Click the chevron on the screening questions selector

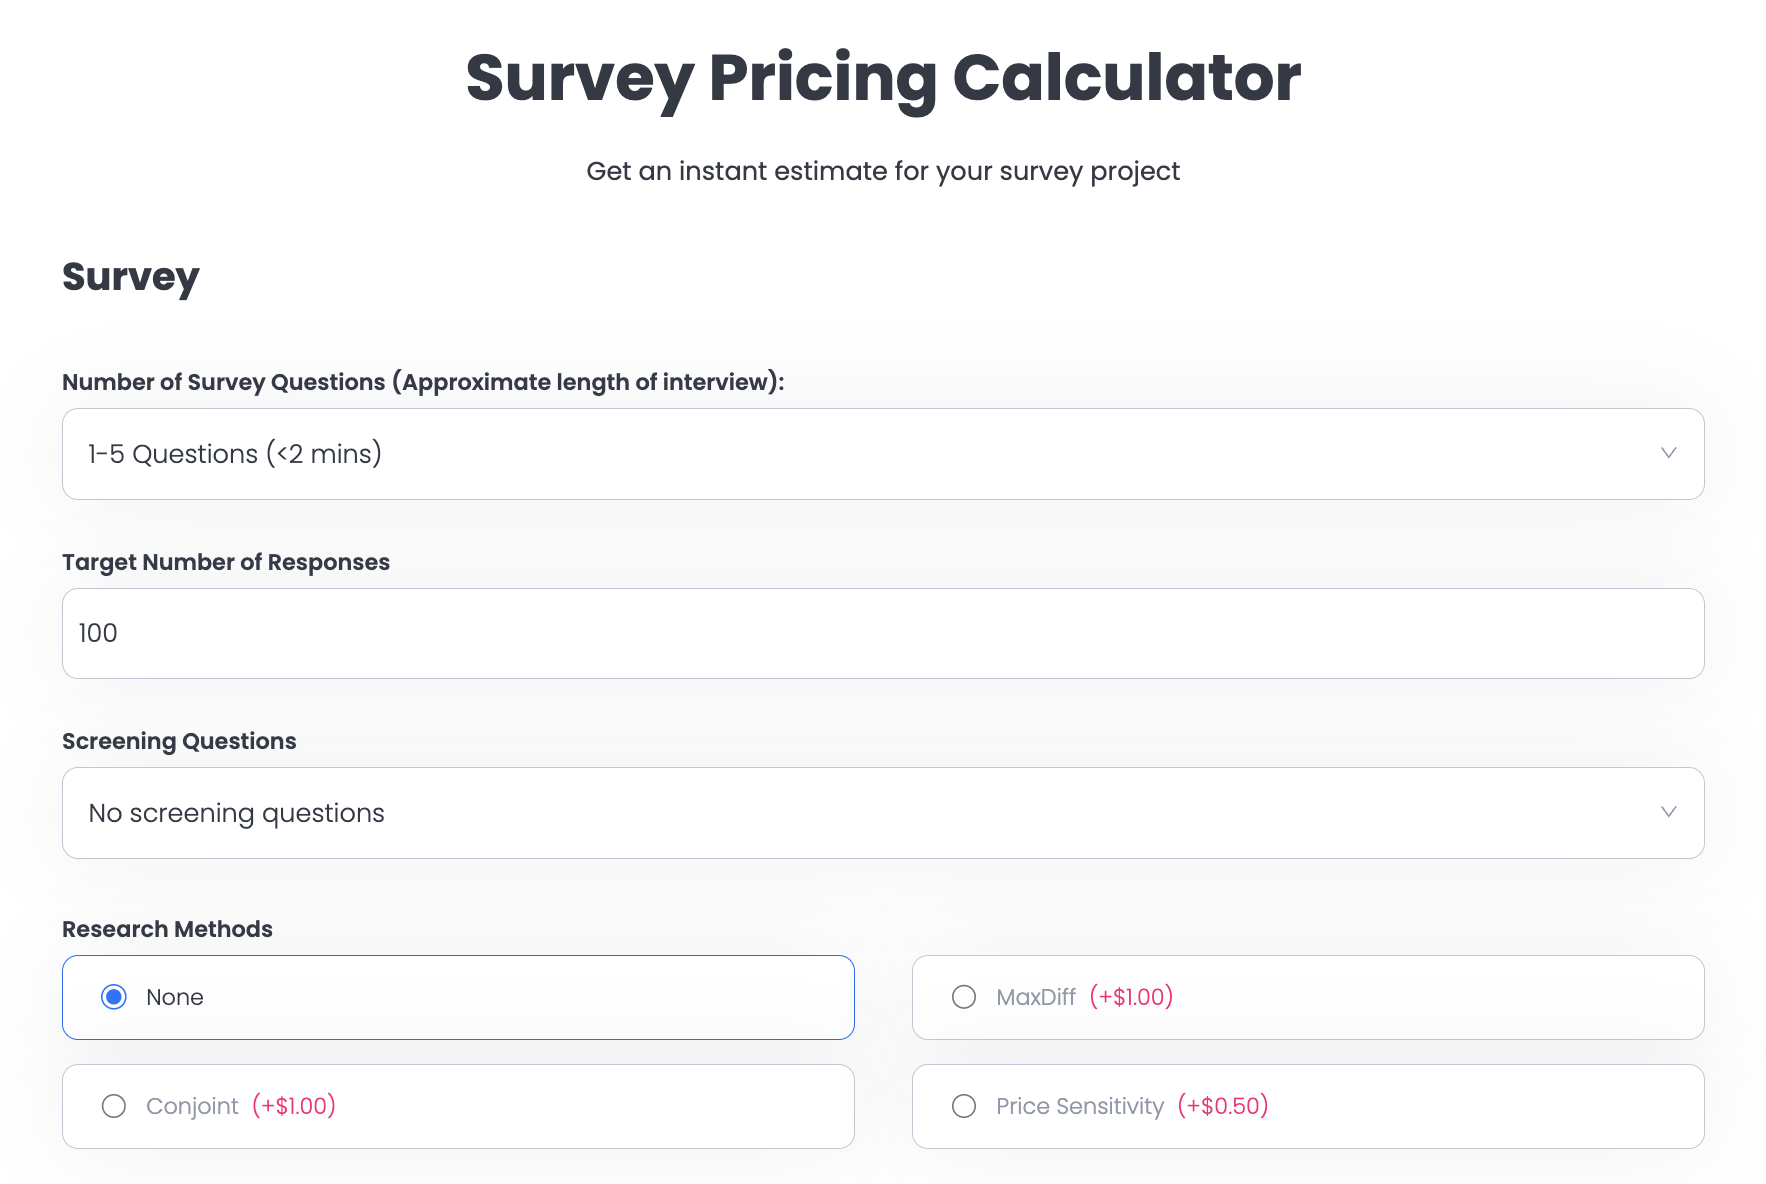click(1668, 813)
